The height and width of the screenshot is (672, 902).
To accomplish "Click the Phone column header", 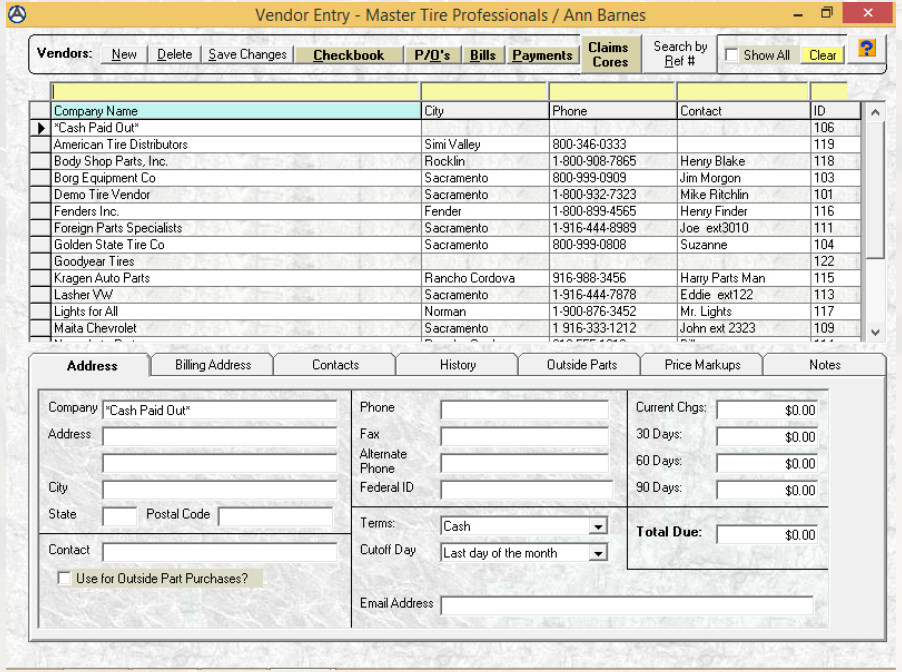I will [613, 111].
